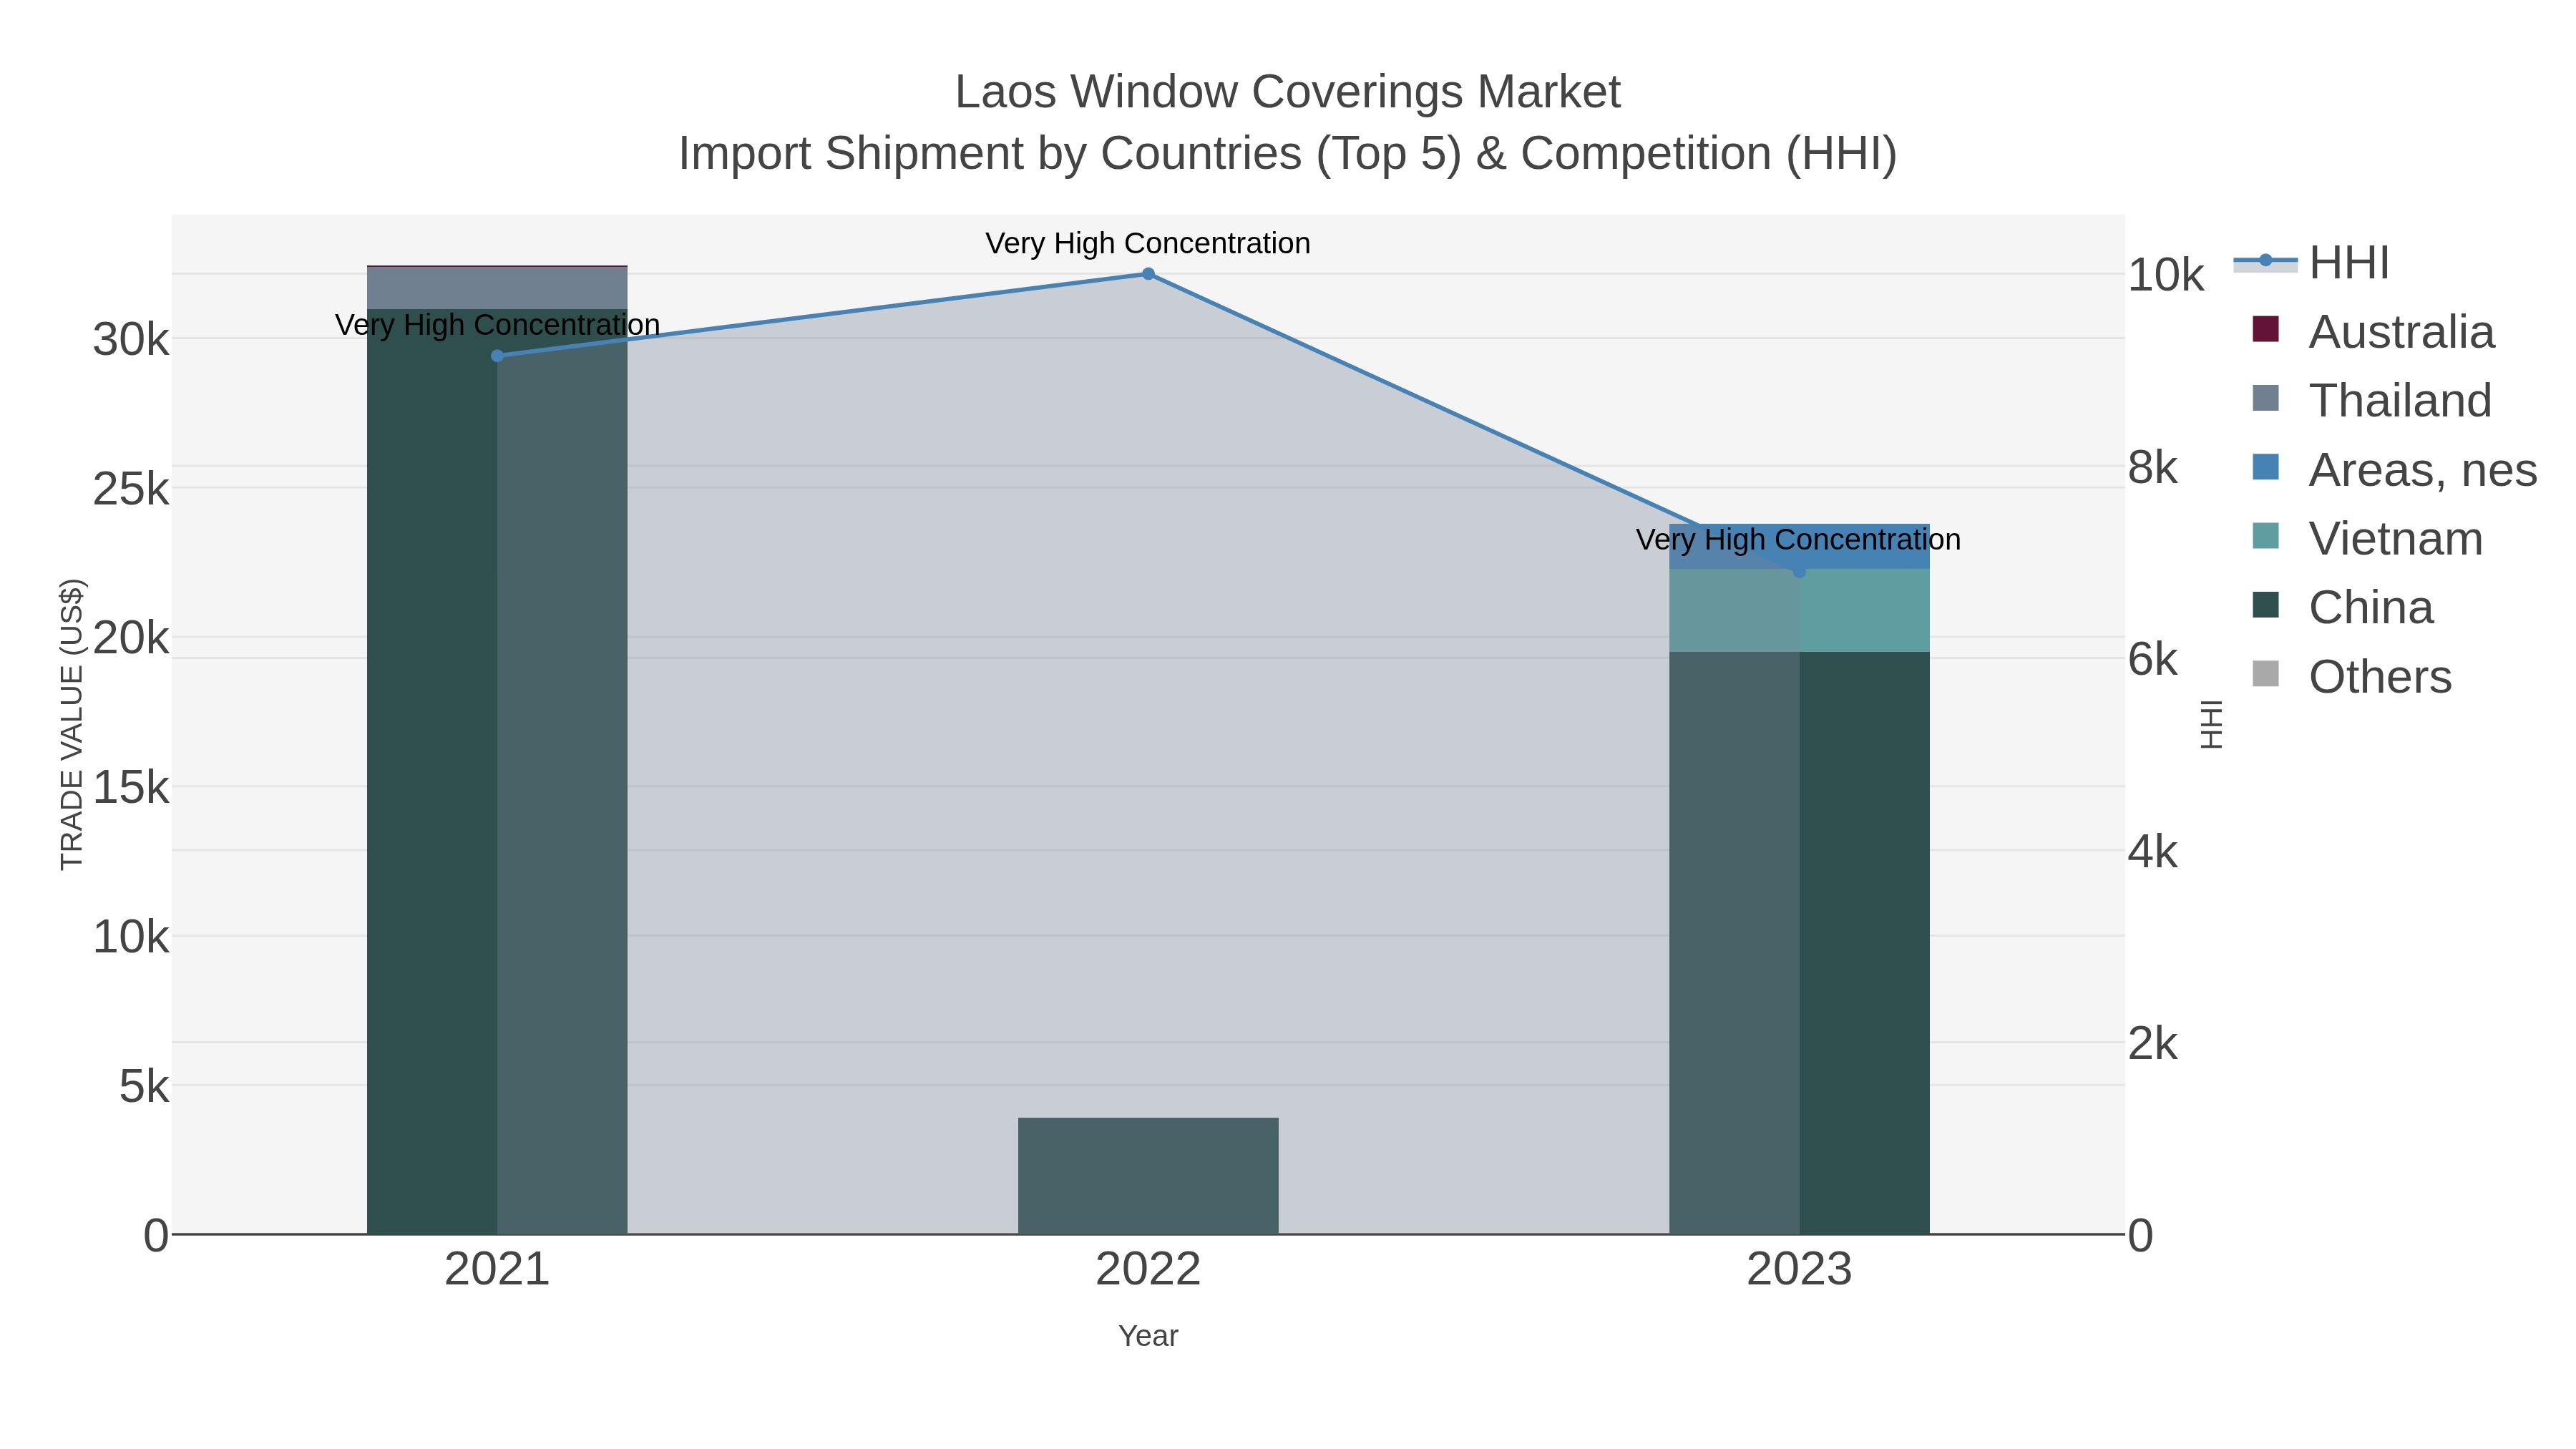Click the Import Shipment by Countries subtitle
The width and height of the screenshot is (2576, 1449).
pyautogui.click(x=1287, y=154)
